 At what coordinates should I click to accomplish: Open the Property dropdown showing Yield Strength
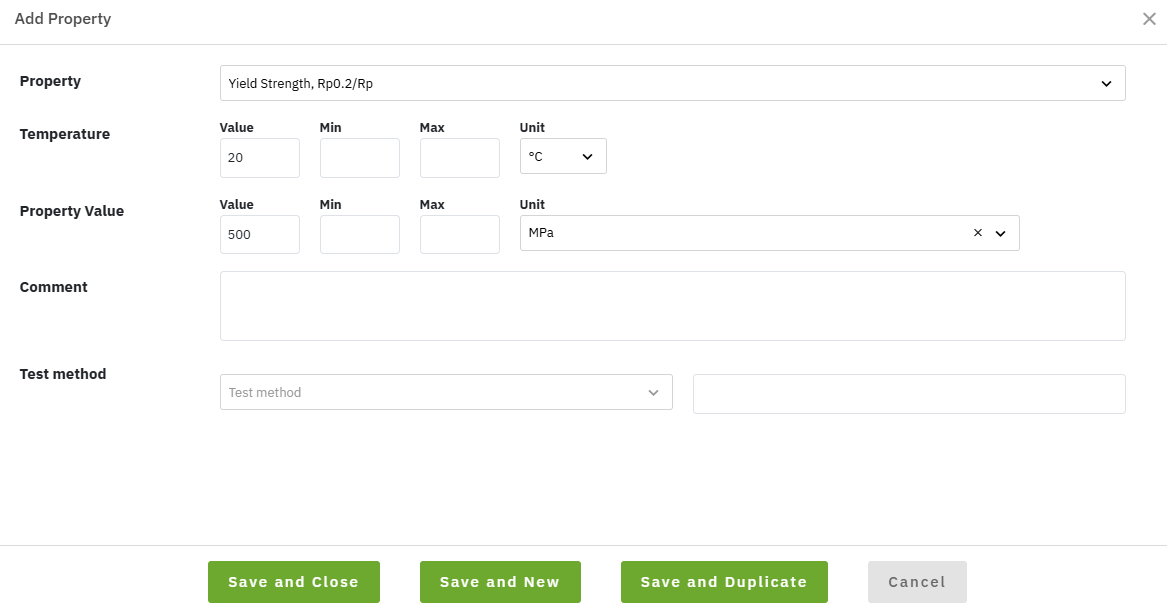click(x=672, y=84)
